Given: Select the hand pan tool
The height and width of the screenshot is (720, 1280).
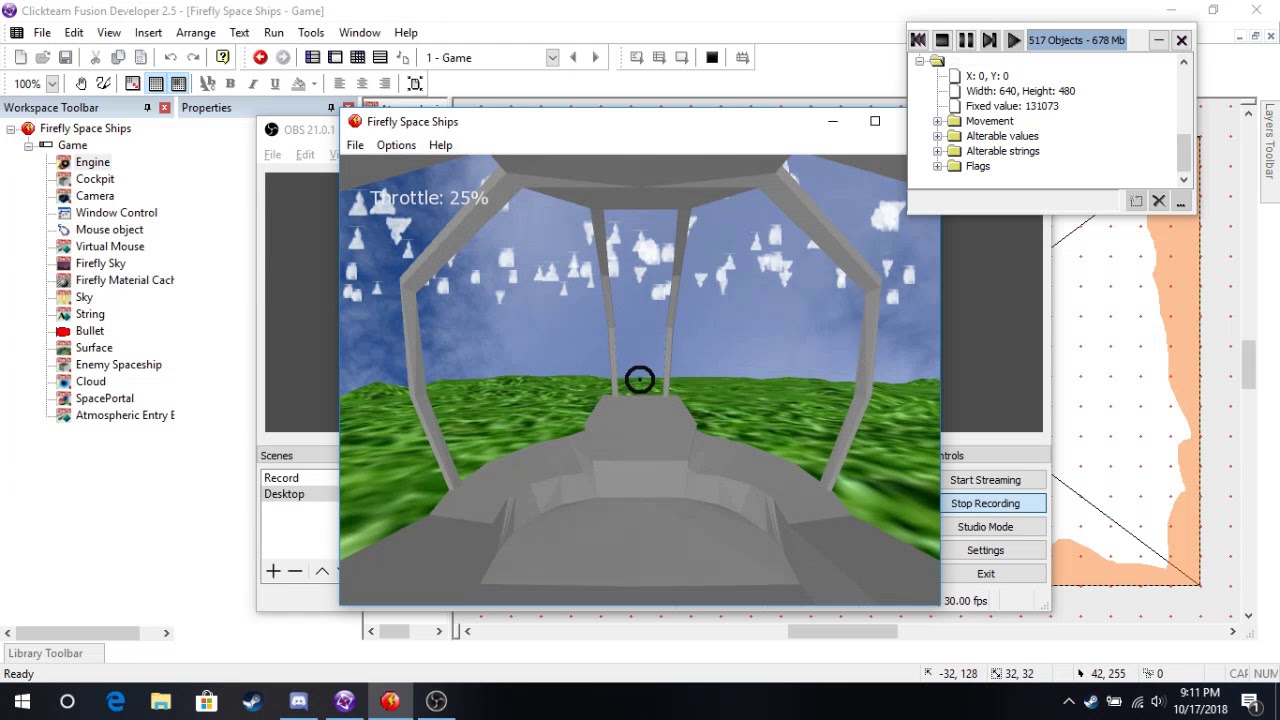Looking at the screenshot, I should (81, 84).
